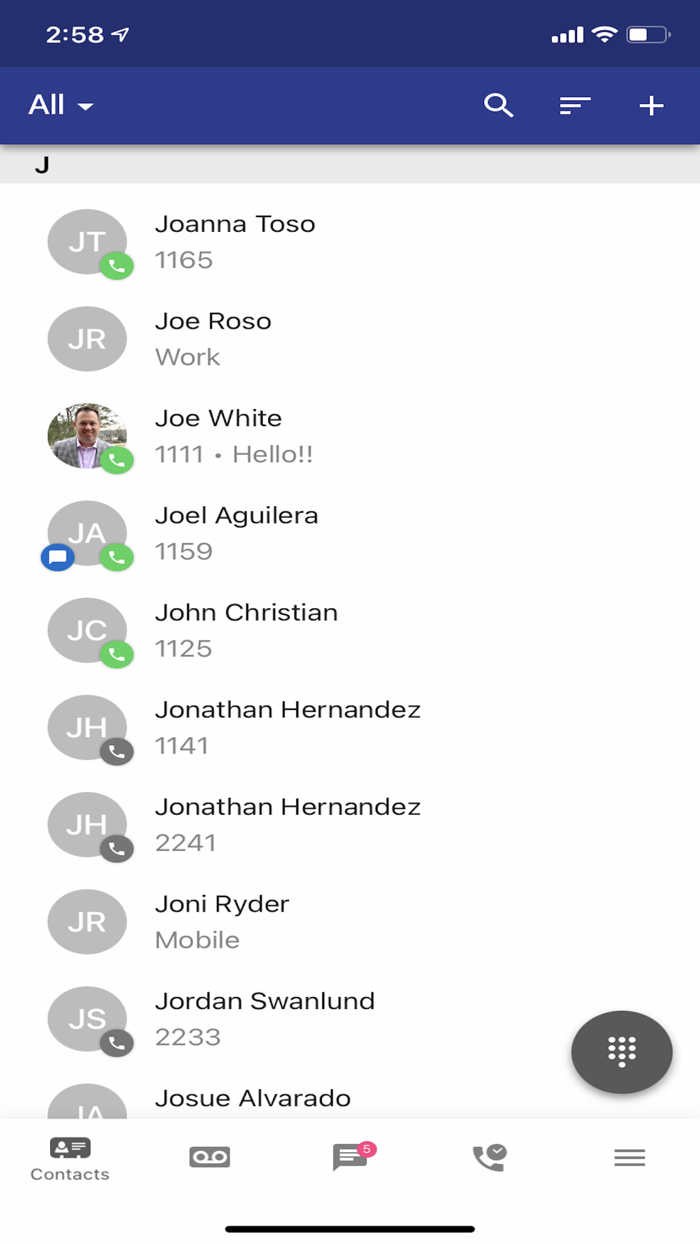Open messages with 5 unread badge

coord(350,1157)
